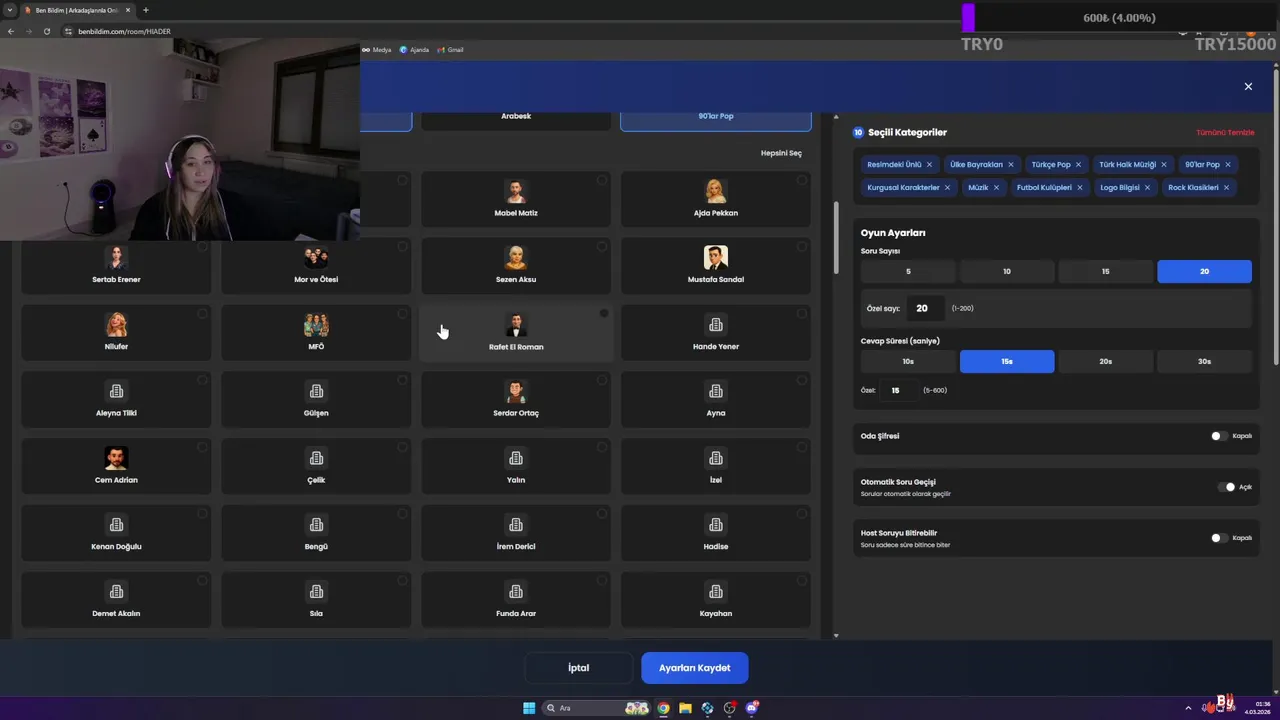Set answer time to 20s
The image size is (1280, 720).
pos(1105,361)
